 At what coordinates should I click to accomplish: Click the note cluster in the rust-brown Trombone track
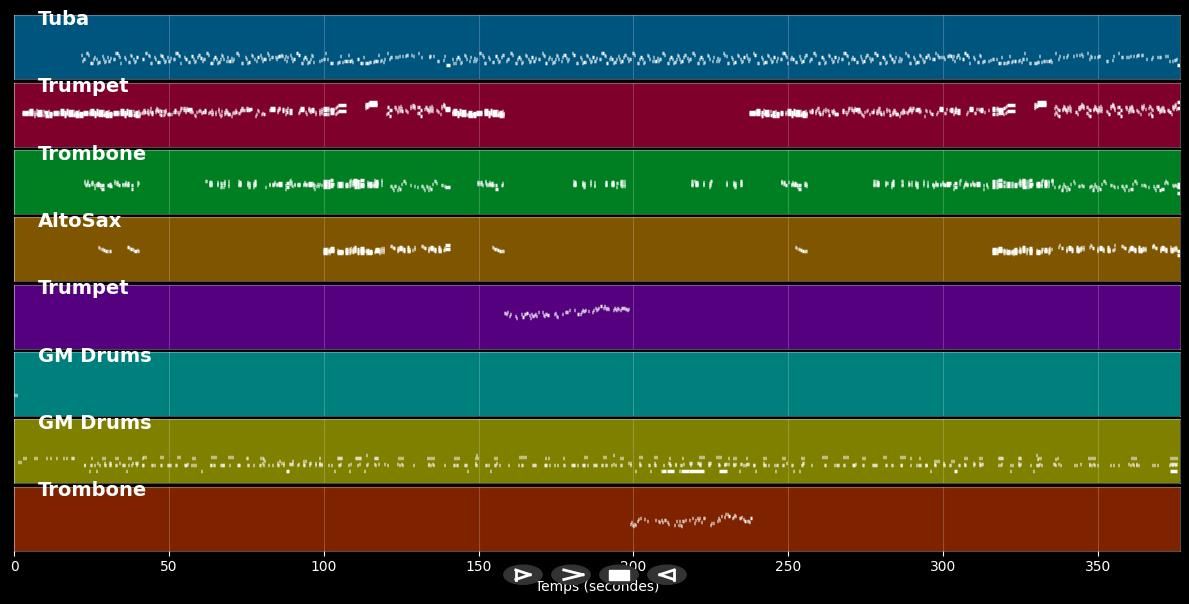(691, 520)
